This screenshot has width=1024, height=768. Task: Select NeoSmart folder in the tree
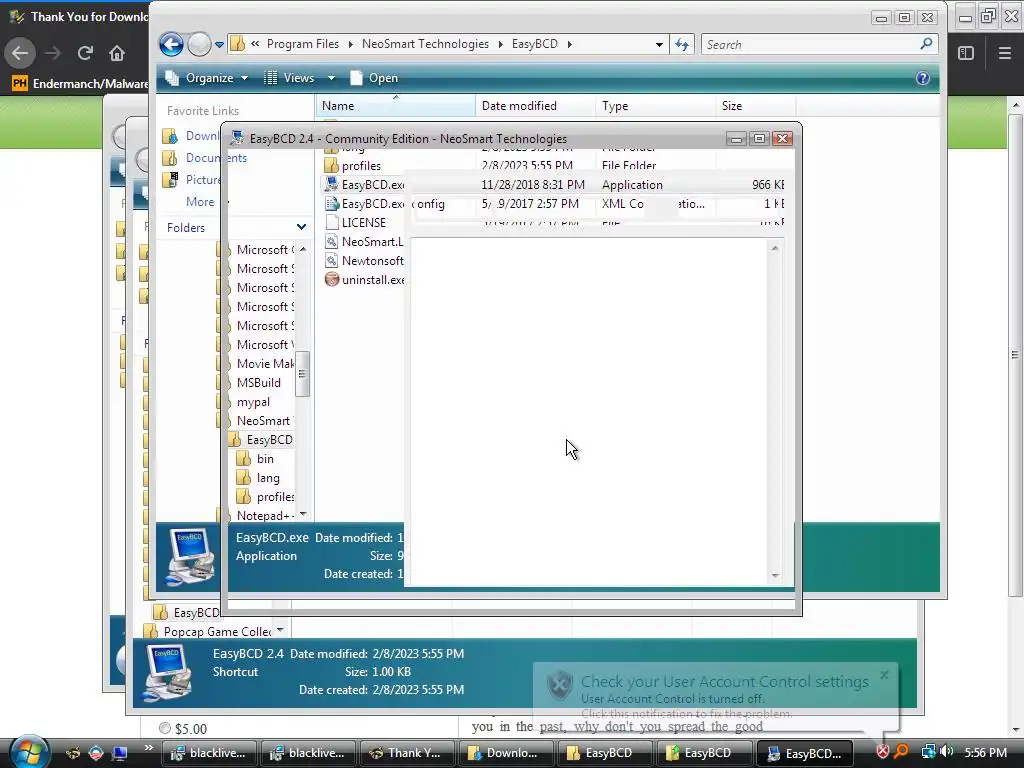click(263, 421)
